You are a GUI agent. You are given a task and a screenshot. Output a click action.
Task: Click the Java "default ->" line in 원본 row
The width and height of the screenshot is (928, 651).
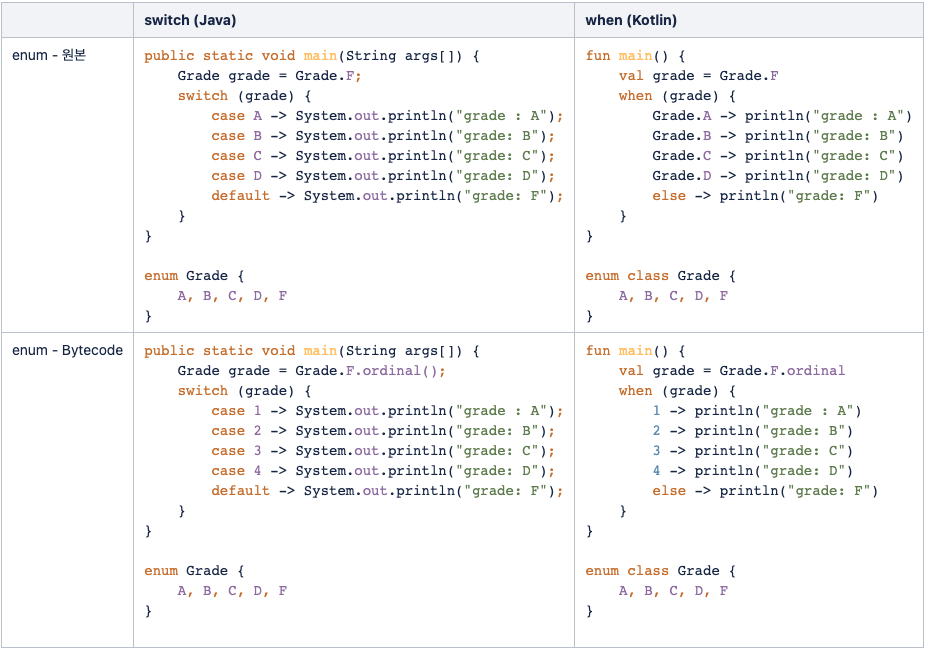[x=387, y=196]
